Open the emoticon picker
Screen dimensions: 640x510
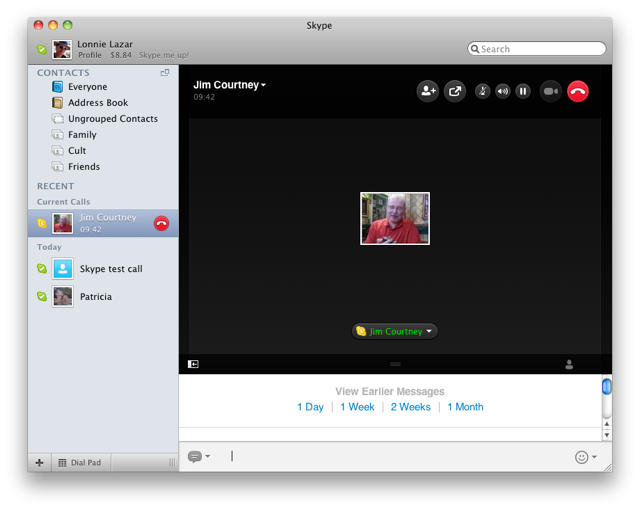click(x=585, y=457)
